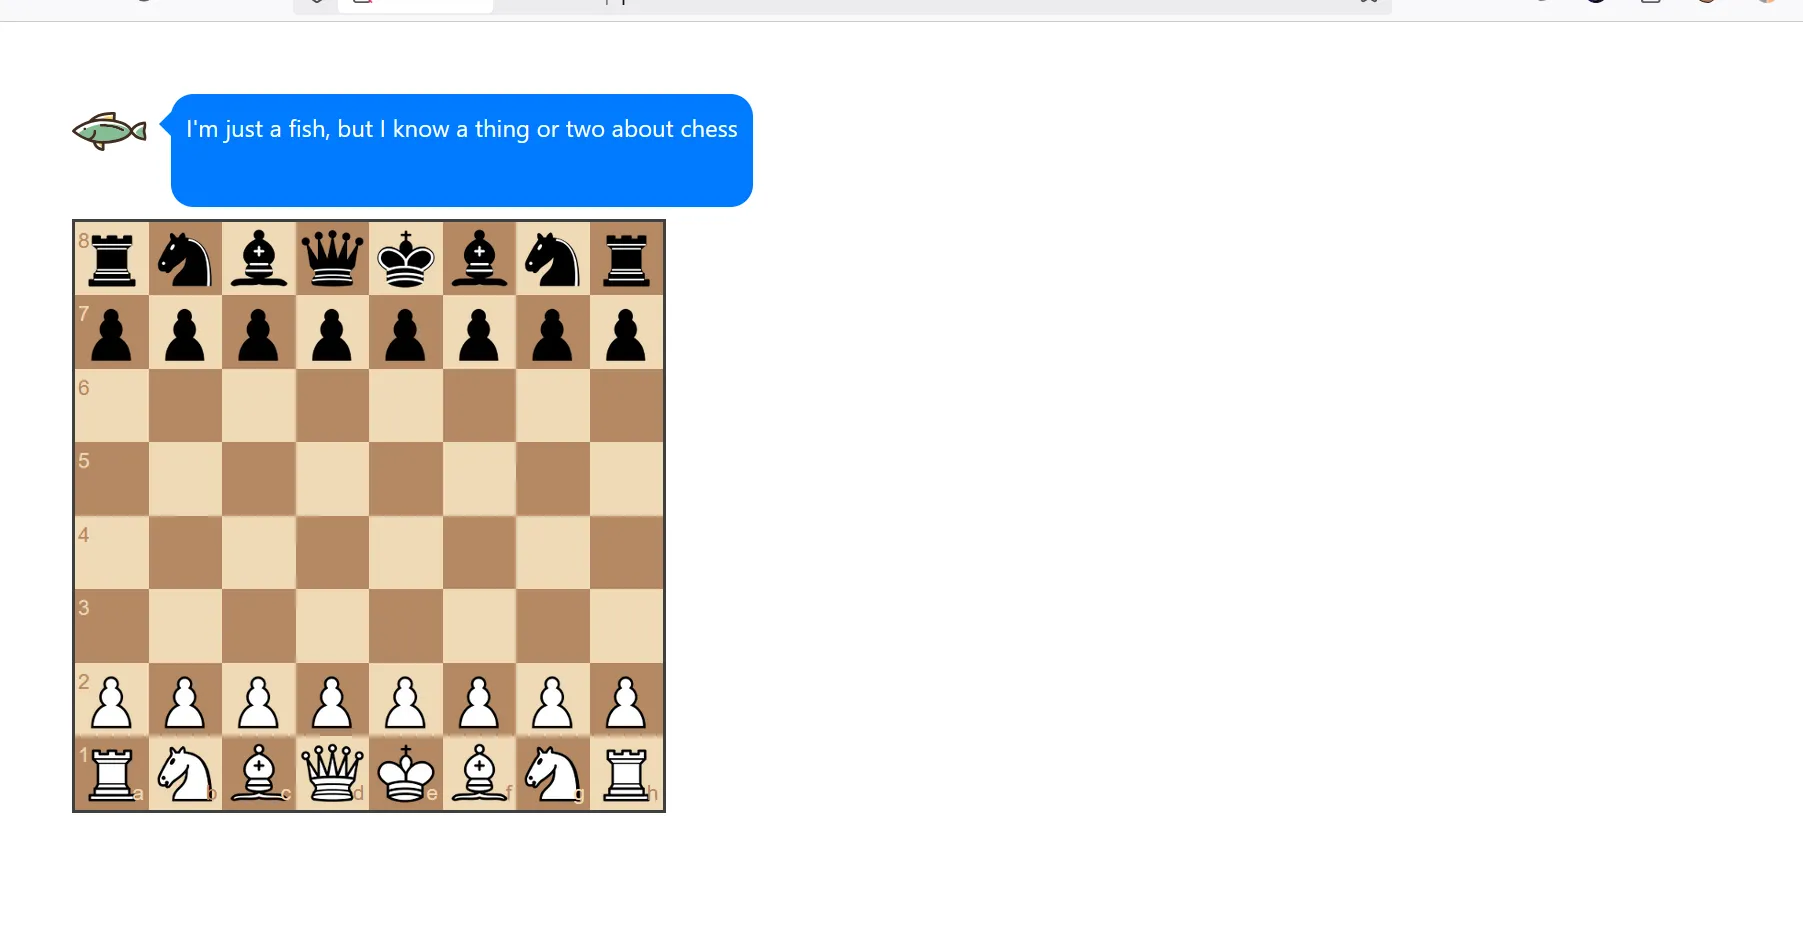Click the fish's blue chat bubble
The width and height of the screenshot is (1803, 931).
point(461,150)
